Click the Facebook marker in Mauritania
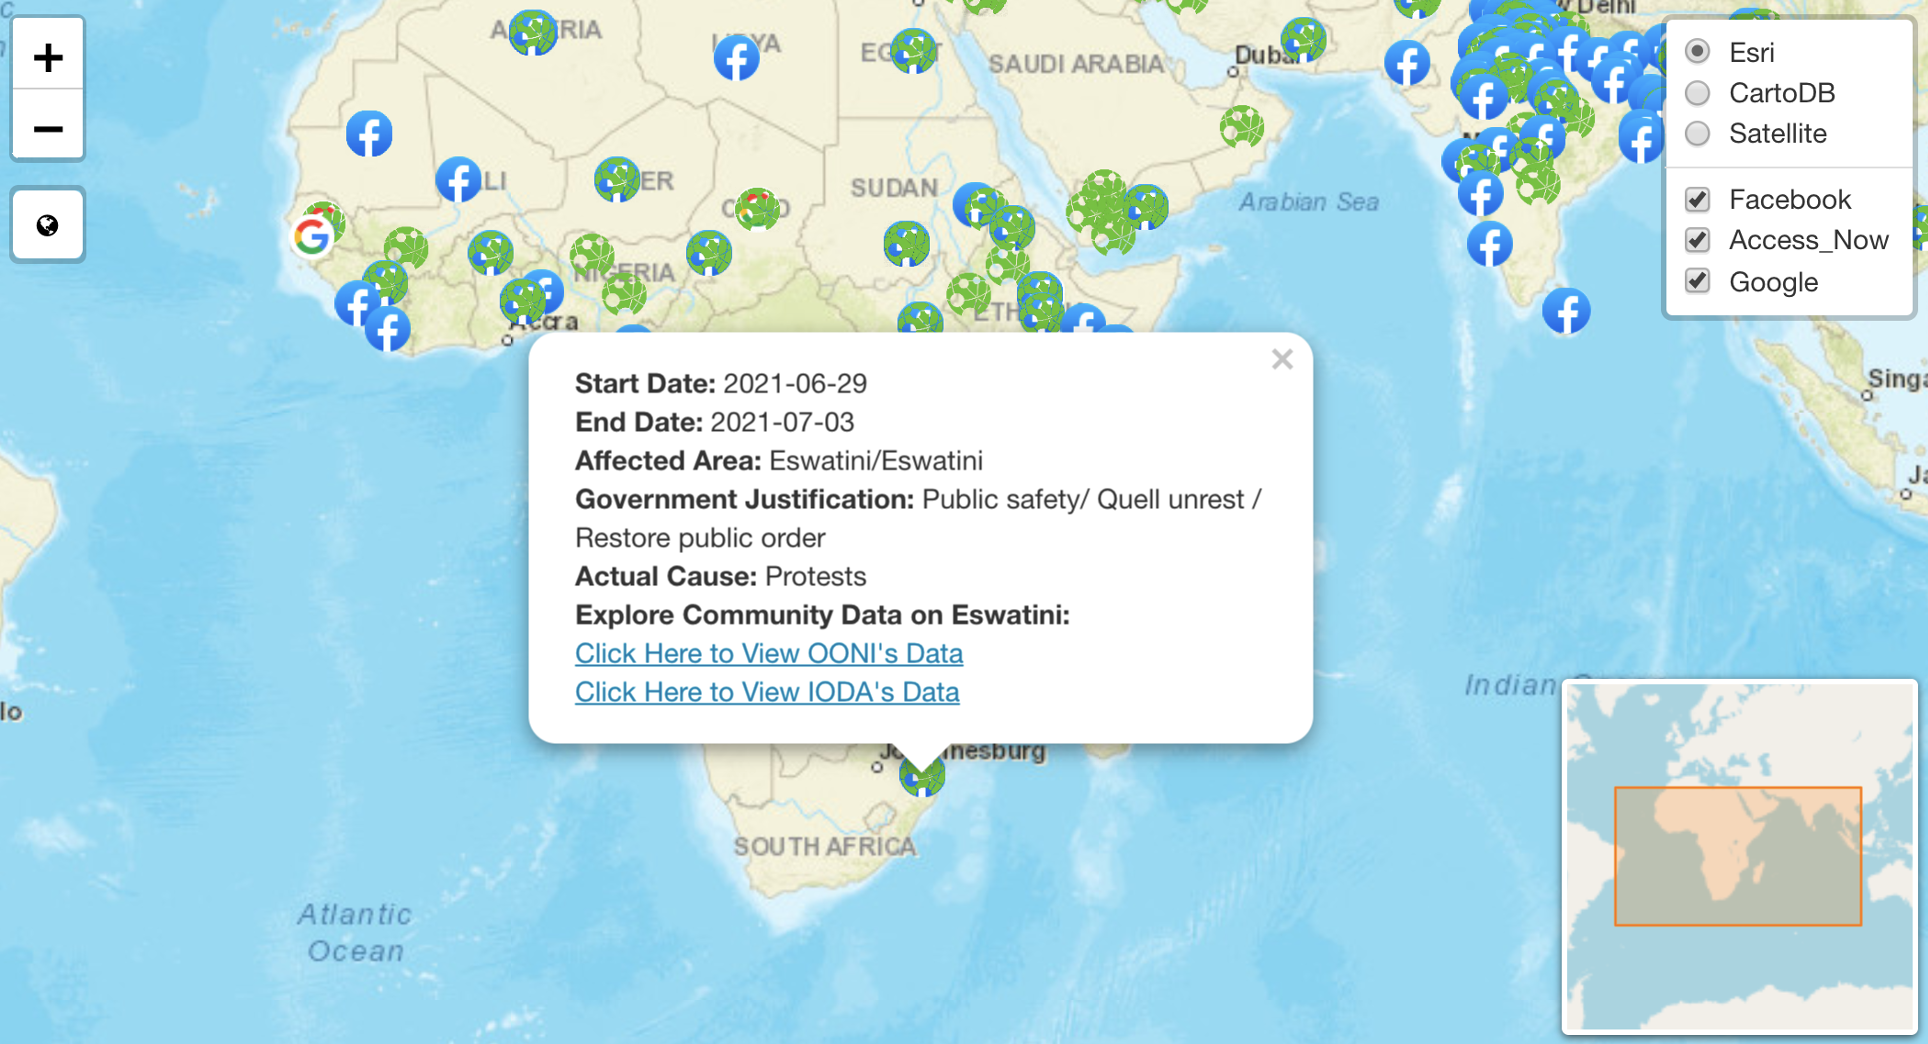The width and height of the screenshot is (1928, 1044). click(369, 134)
